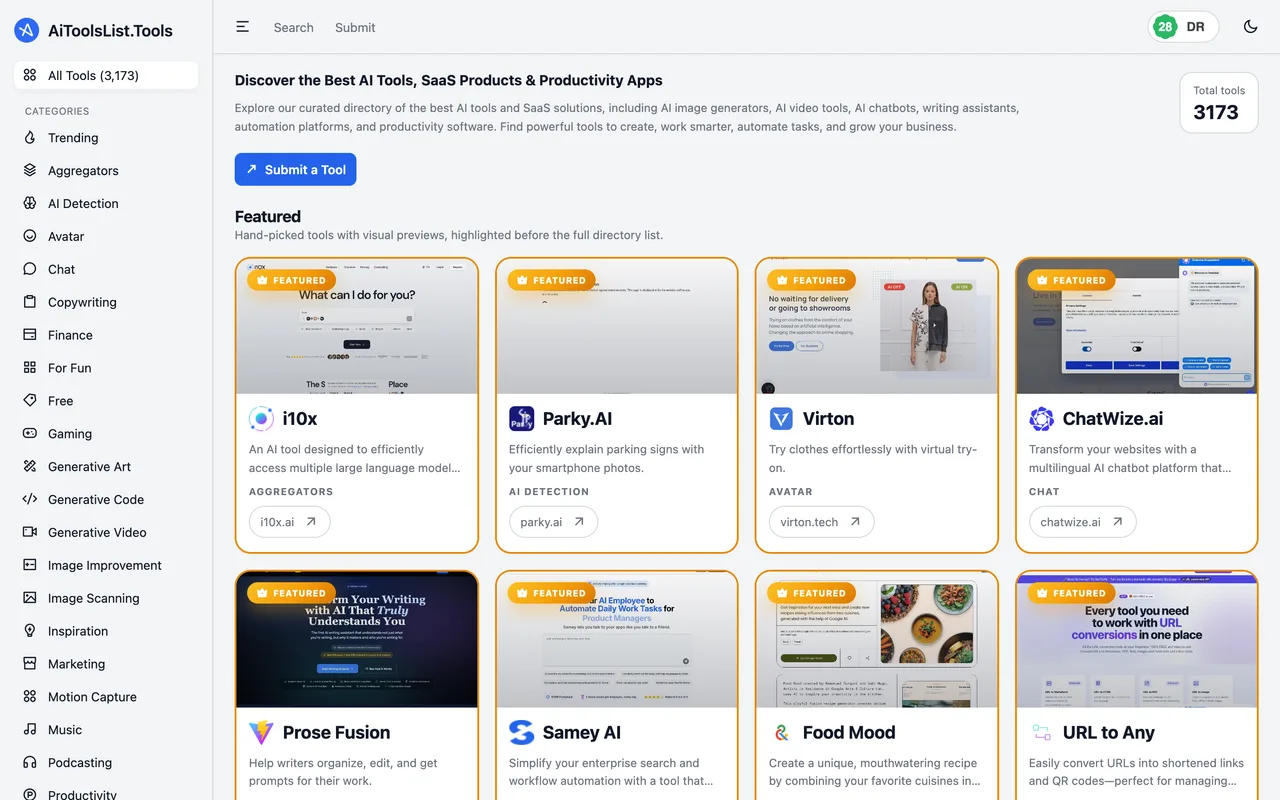Click the Prose Fusion card title
The height and width of the screenshot is (800, 1280).
click(x=336, y=732)
